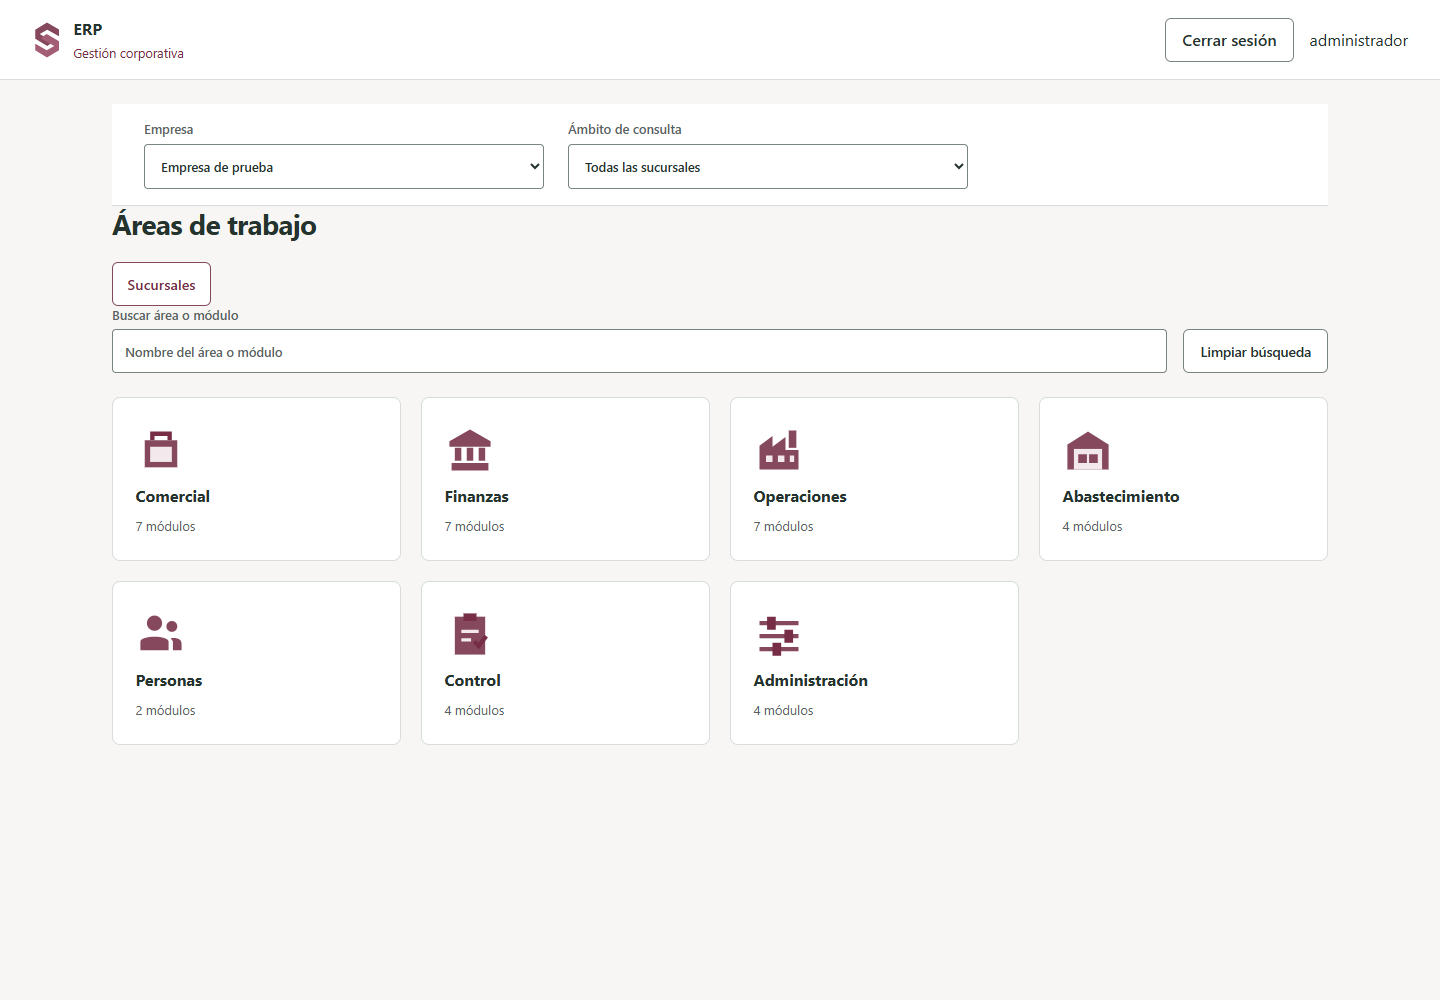This screenshot has width=1440, height=1000.
Task: Click the "Áreas de trabajo" heading
Action: pos(214,226)
